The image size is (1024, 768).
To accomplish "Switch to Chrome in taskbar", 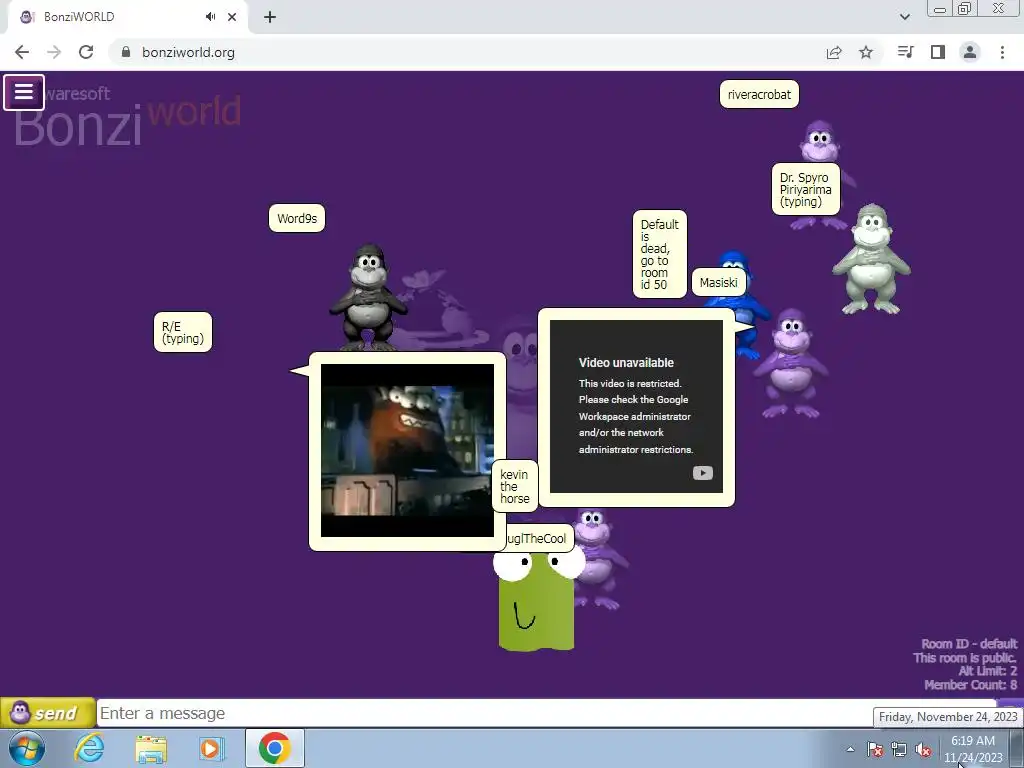I will pyautogui.click(x=274, y=748).
